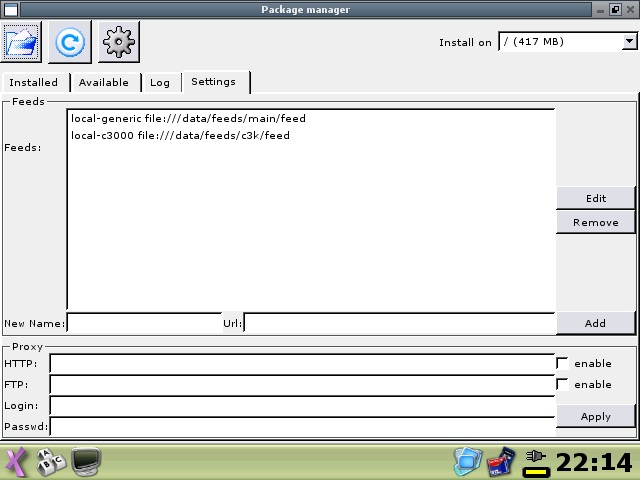Click the New Name input field
The height and width of the screenshot is (480, 640).
point(144,323)
